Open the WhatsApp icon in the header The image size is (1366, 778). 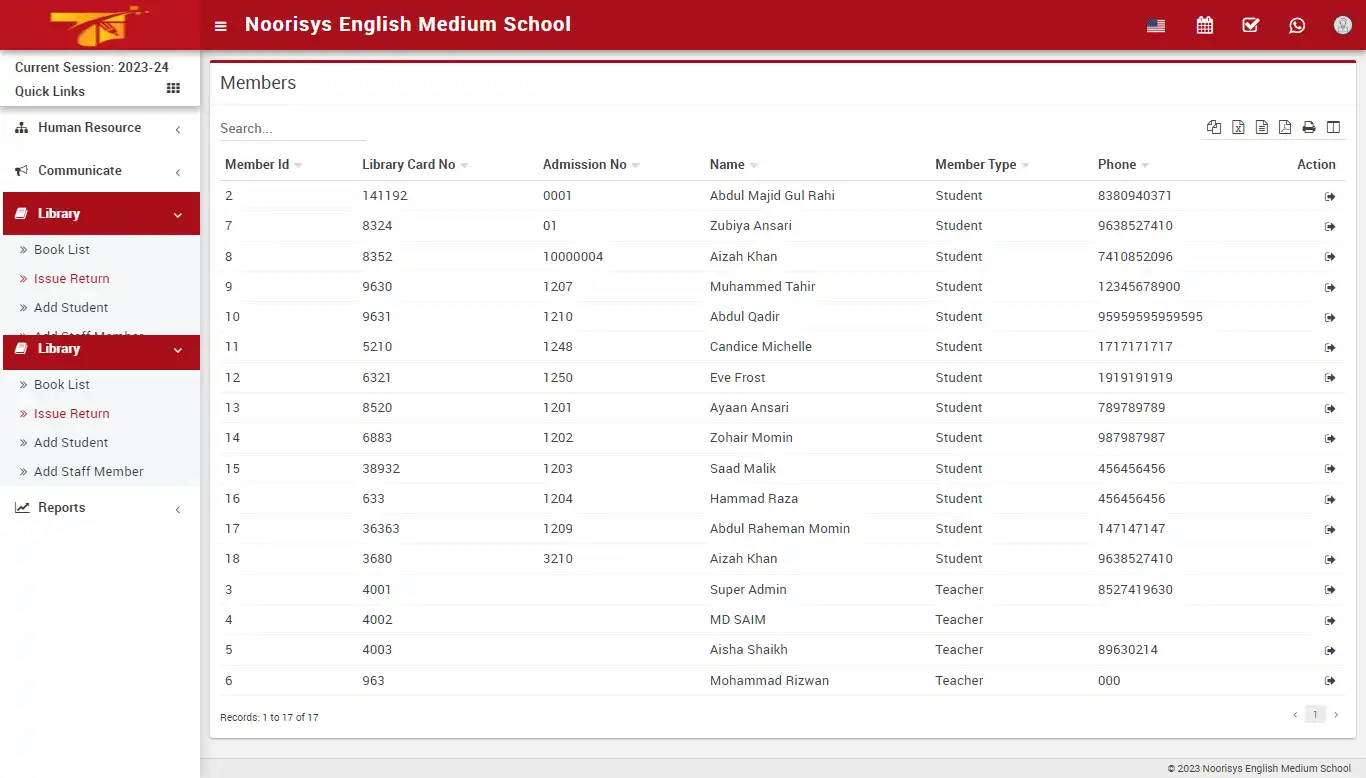tap(1297, 25)
